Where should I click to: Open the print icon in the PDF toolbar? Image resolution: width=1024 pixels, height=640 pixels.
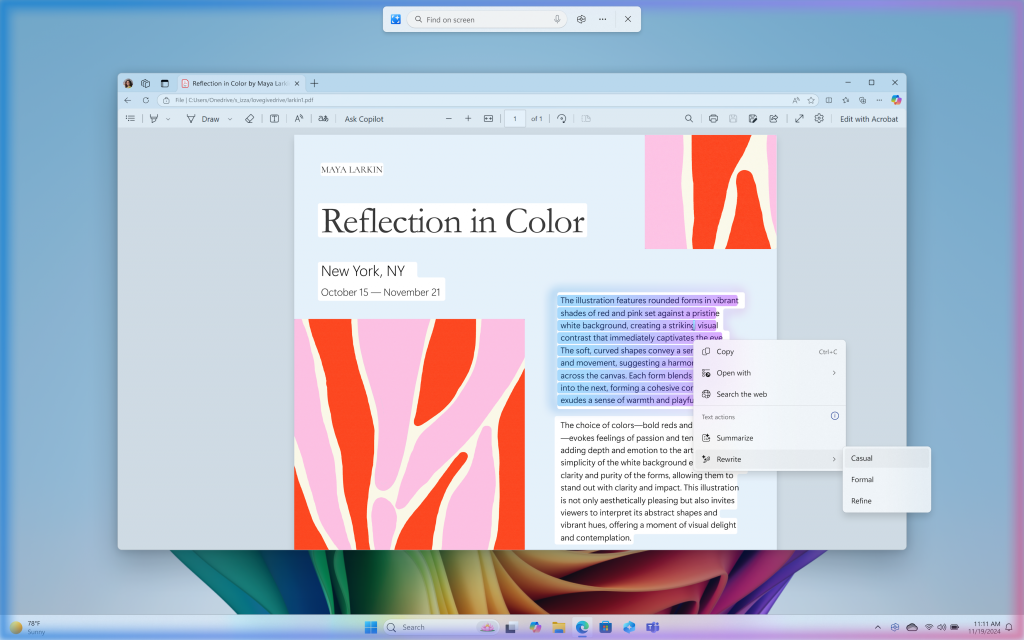tap(713, 118)
